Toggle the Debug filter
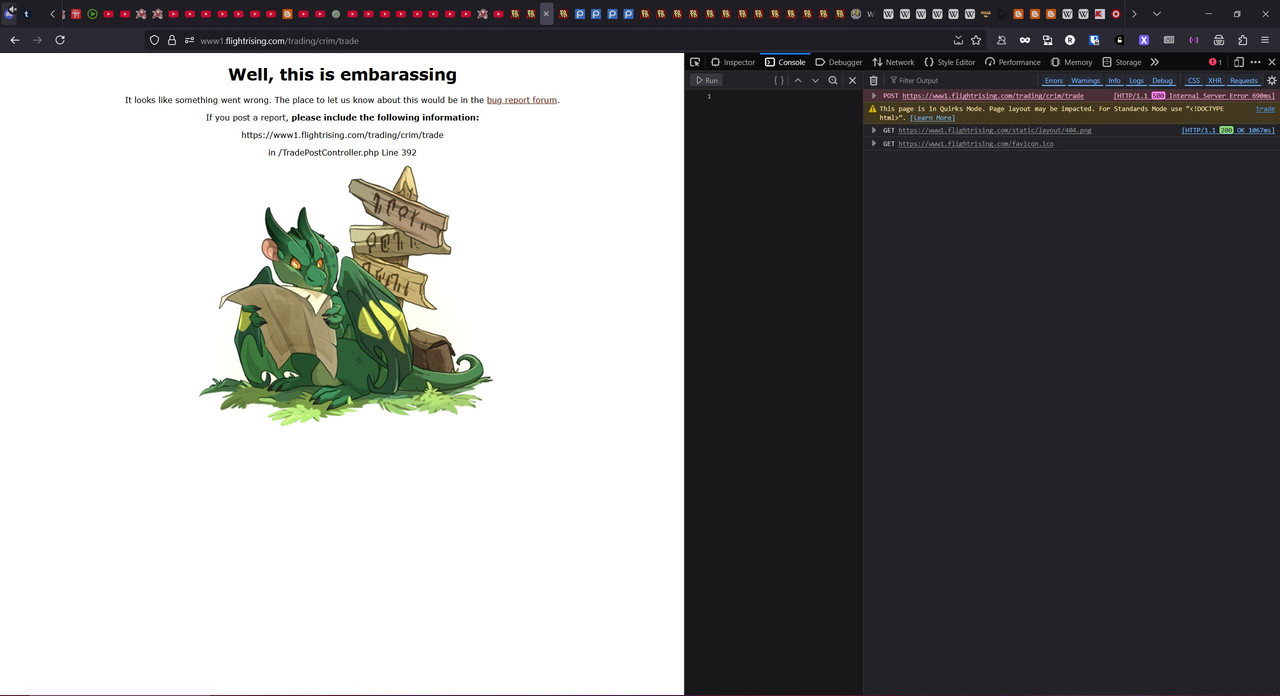 click(1162, 80)
